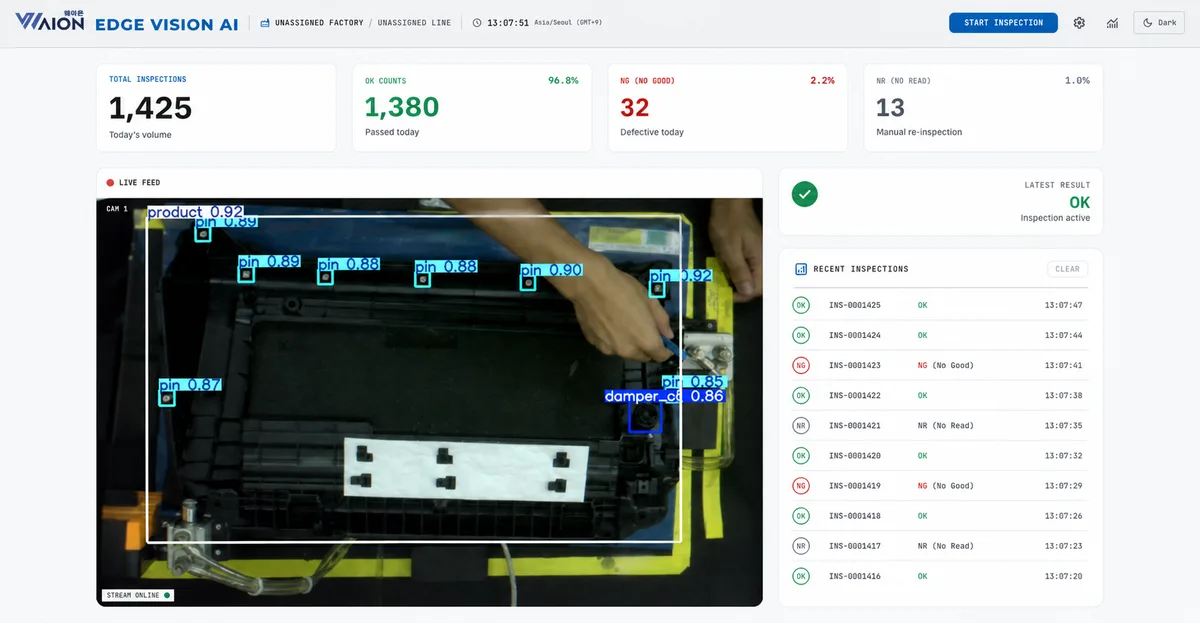Click timestamp 13:07:20 in recent list
The height and width of the screenshot is (623, 1200).
point(1064,576)
